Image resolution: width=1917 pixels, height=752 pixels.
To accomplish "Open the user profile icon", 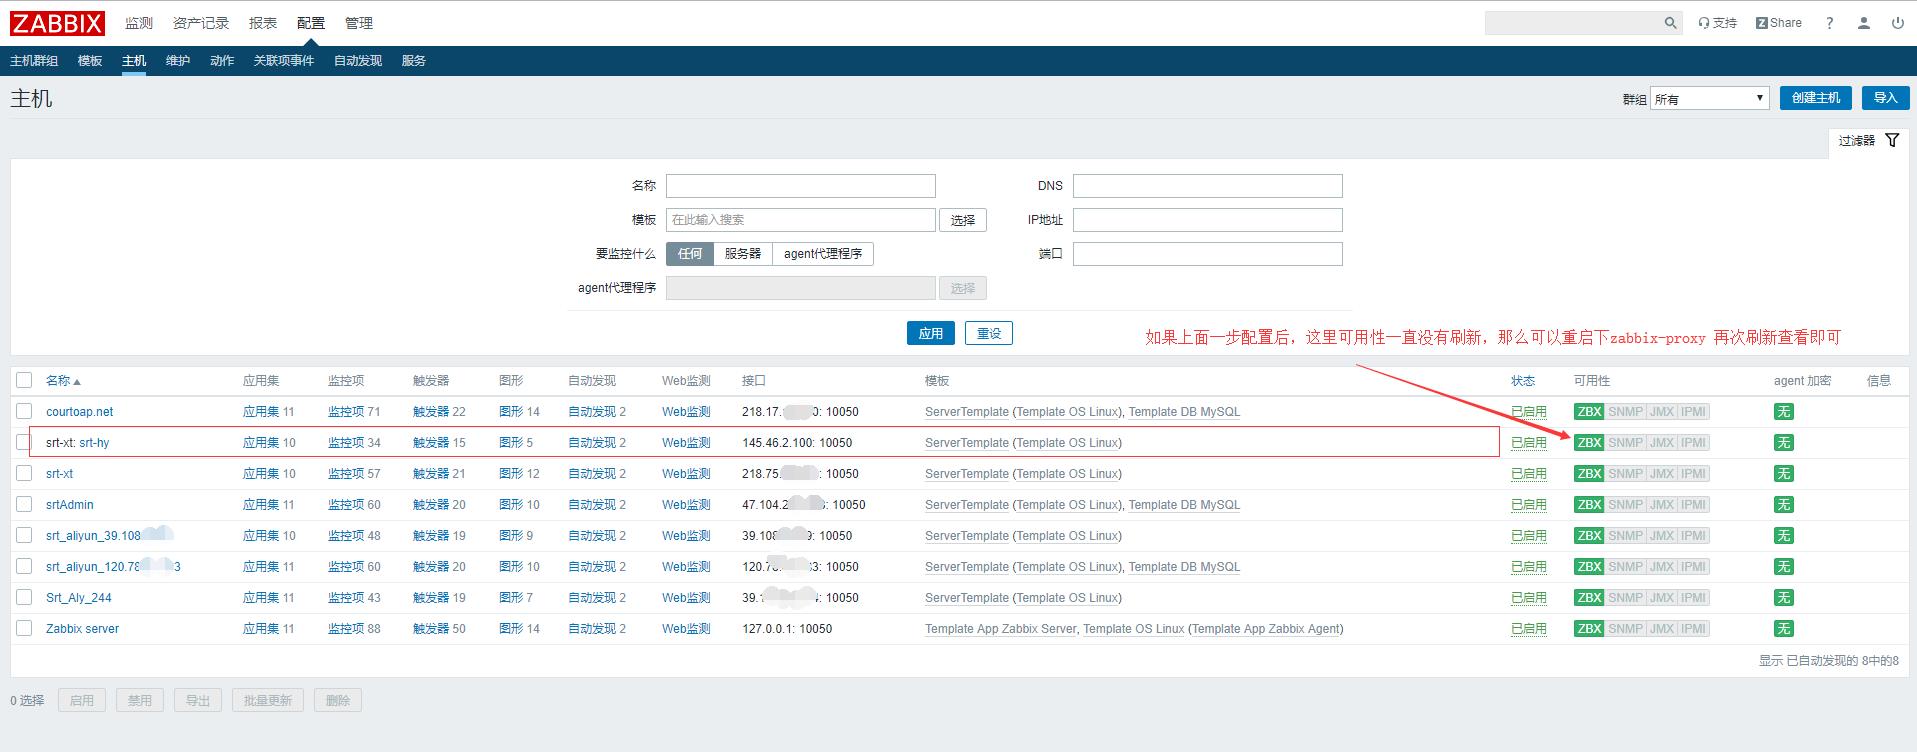I will click(1863, 23).
